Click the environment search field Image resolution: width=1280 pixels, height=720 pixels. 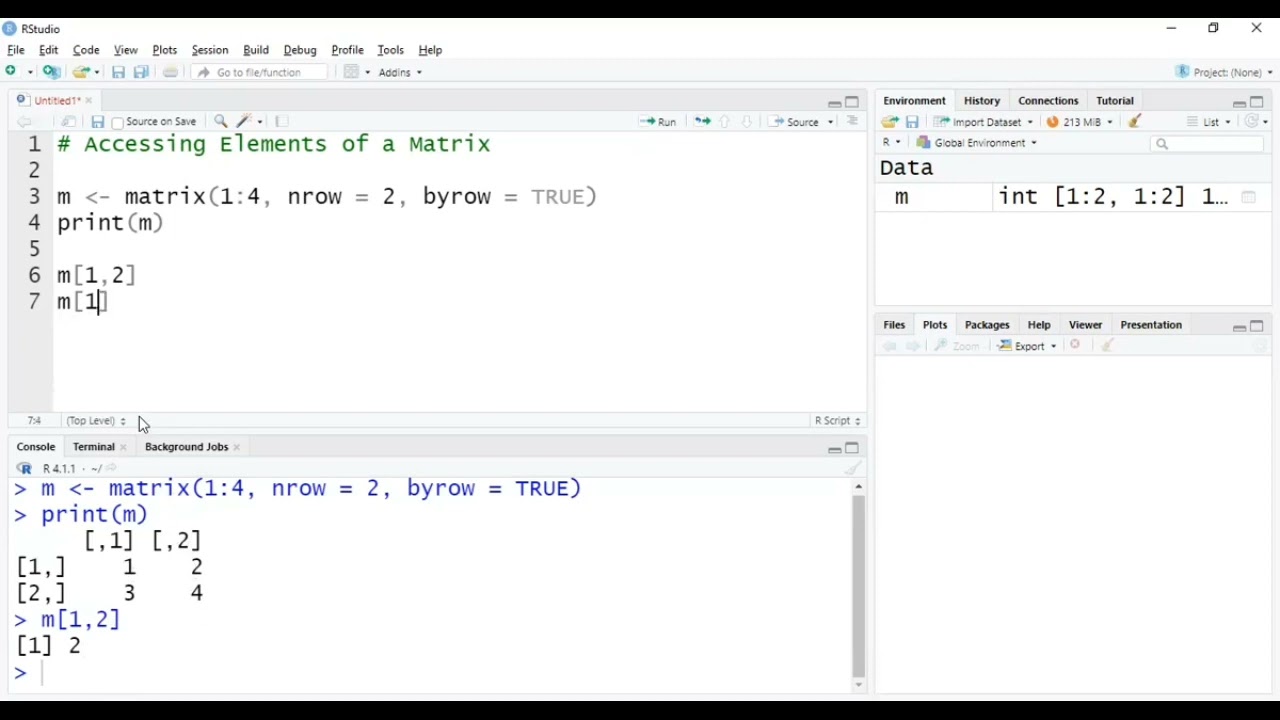pos(1207,144)
